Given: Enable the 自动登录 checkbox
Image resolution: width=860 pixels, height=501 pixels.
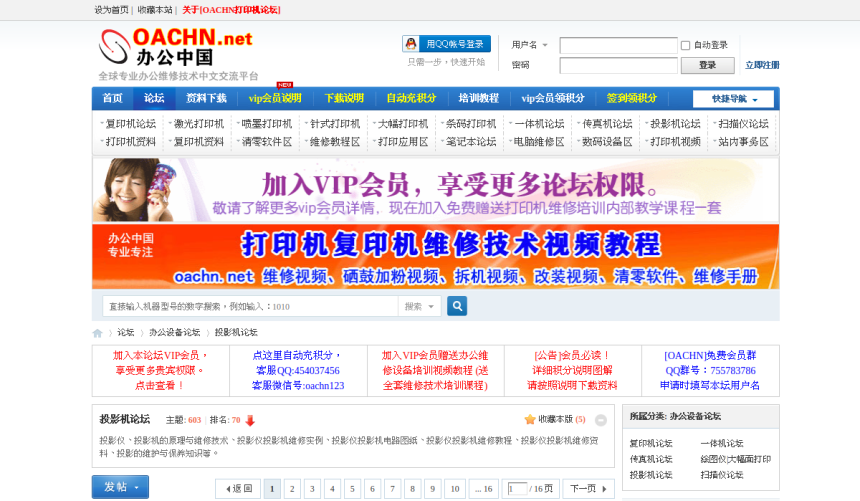Looking at the screenshot, I should (685, 45).
